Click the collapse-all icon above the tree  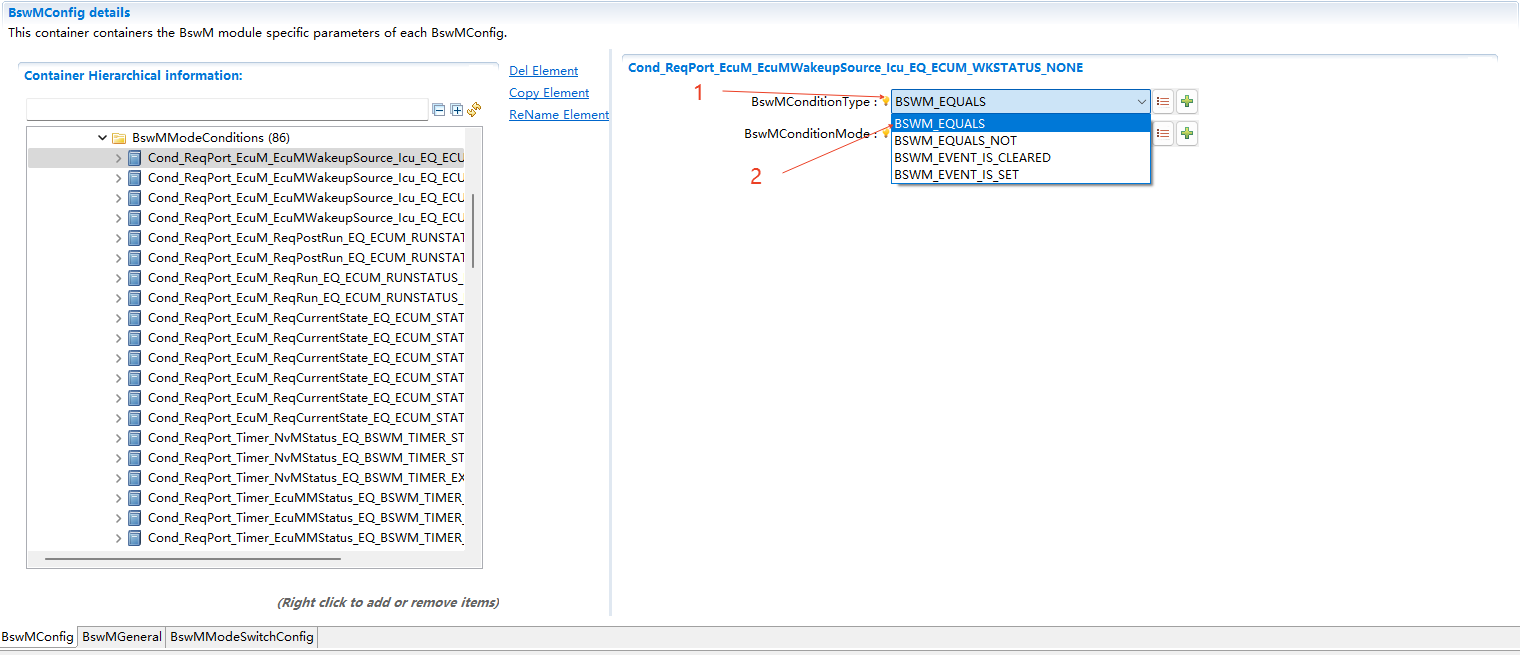coord(439,110)
